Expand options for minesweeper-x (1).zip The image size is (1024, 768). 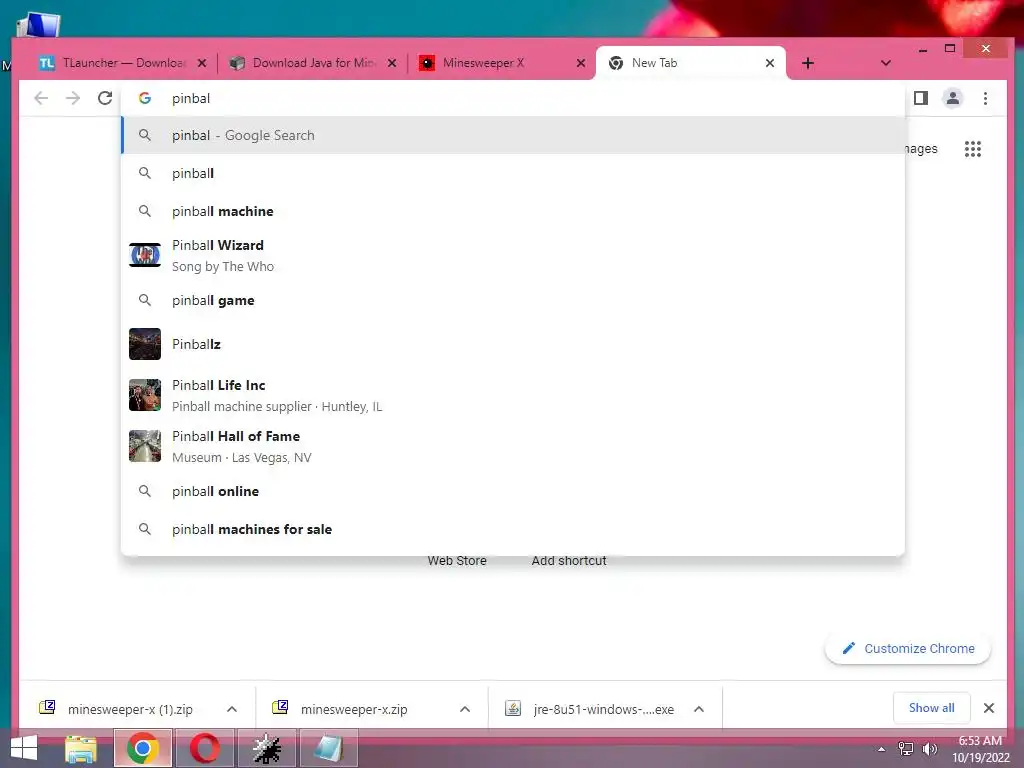pyautogui.click(x=232, y=709)
